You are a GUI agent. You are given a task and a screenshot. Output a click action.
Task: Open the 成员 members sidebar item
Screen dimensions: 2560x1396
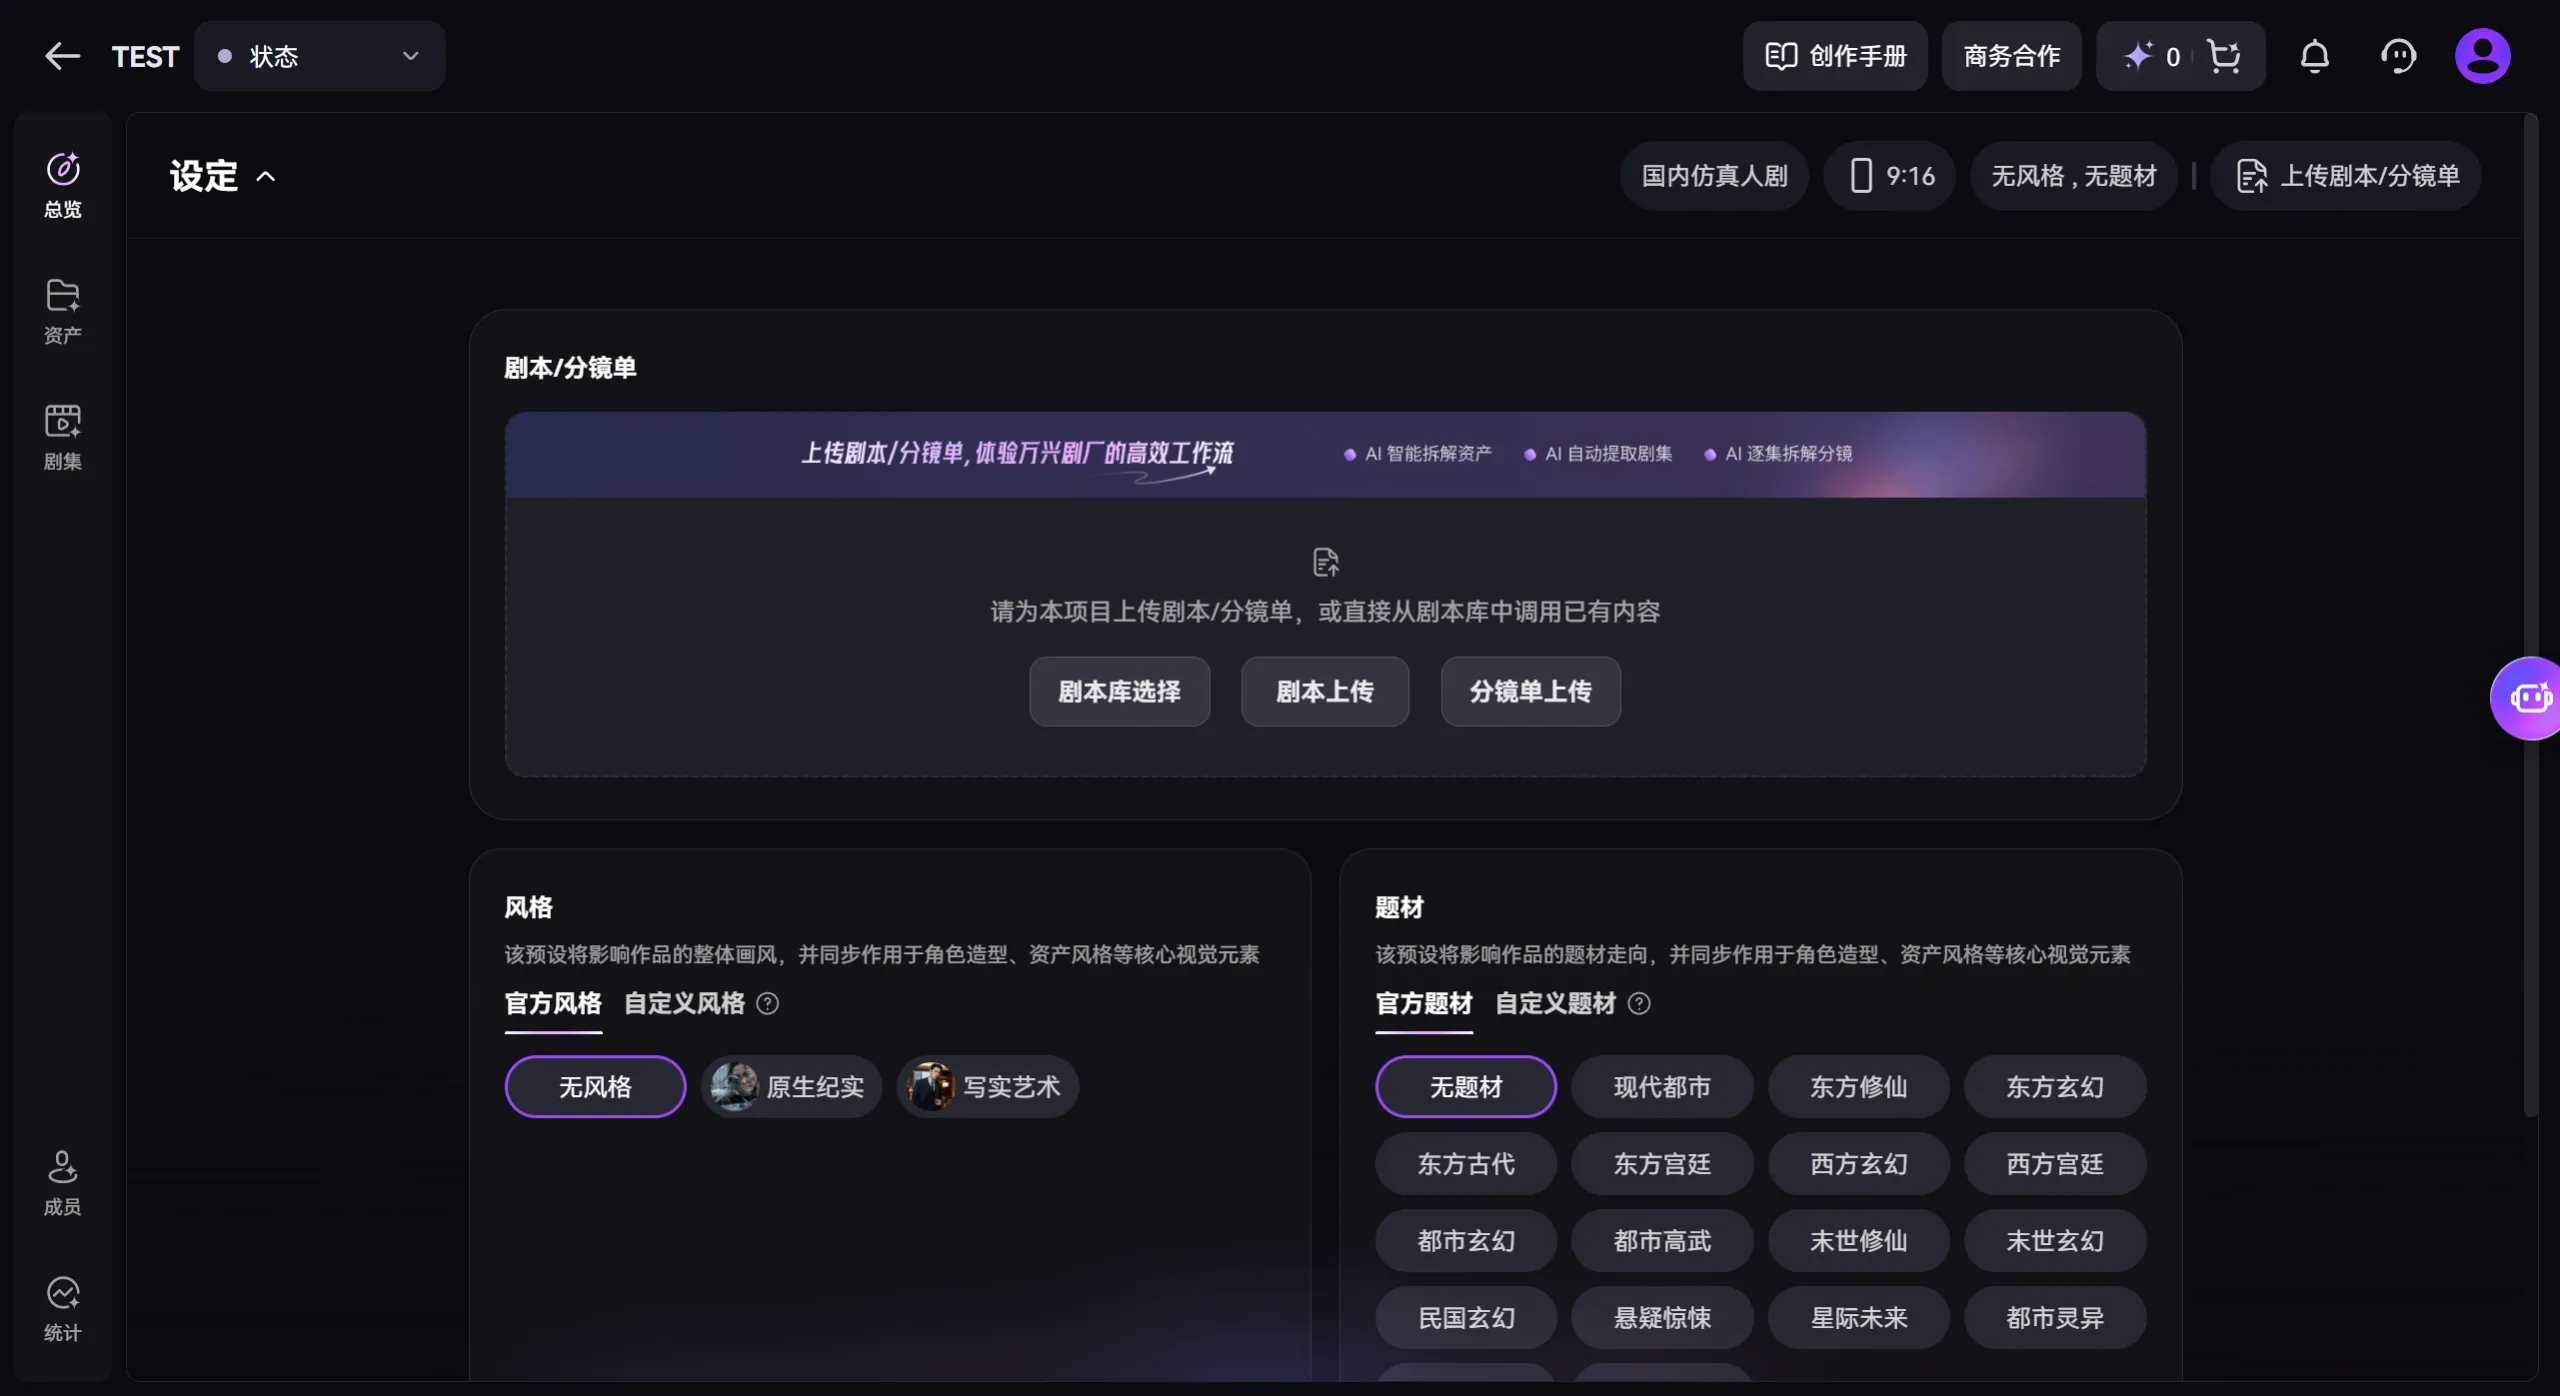pyautogui.click(x=63, y=1183)
